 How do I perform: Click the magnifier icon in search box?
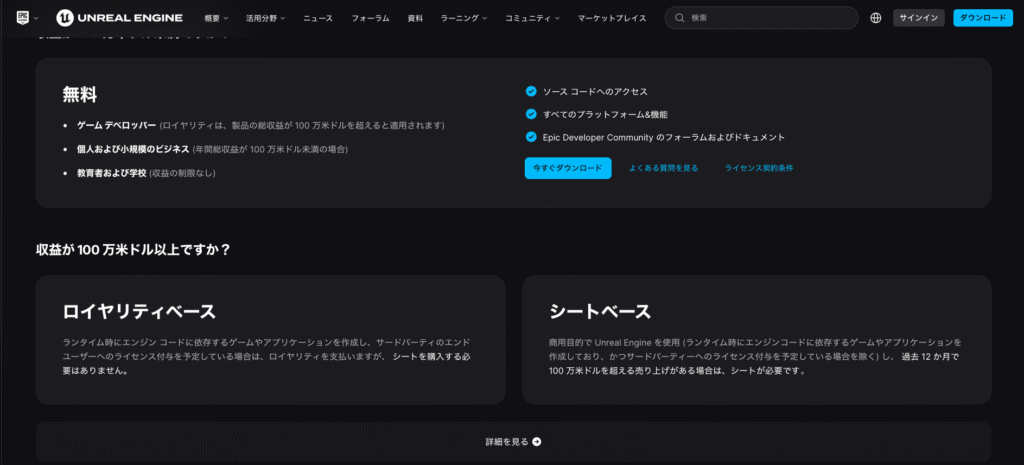click(x=679, y=18)
